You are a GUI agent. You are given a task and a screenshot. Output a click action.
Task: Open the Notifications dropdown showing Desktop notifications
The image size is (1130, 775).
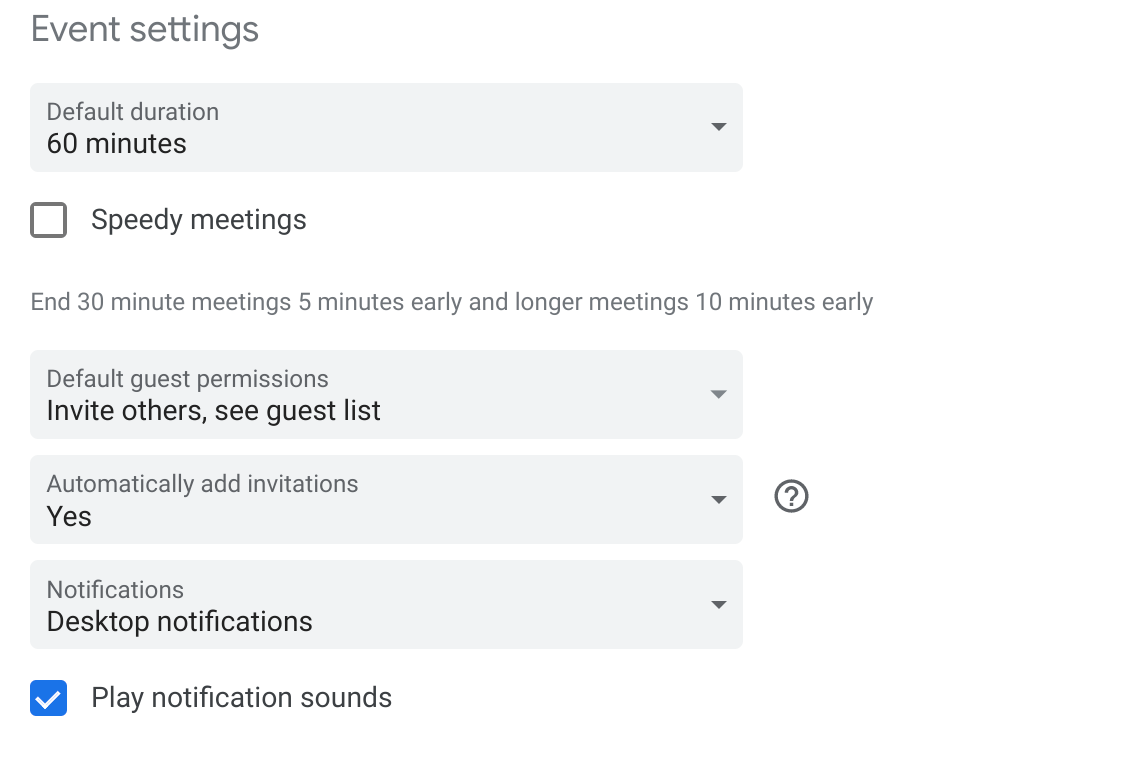(386, 604)
